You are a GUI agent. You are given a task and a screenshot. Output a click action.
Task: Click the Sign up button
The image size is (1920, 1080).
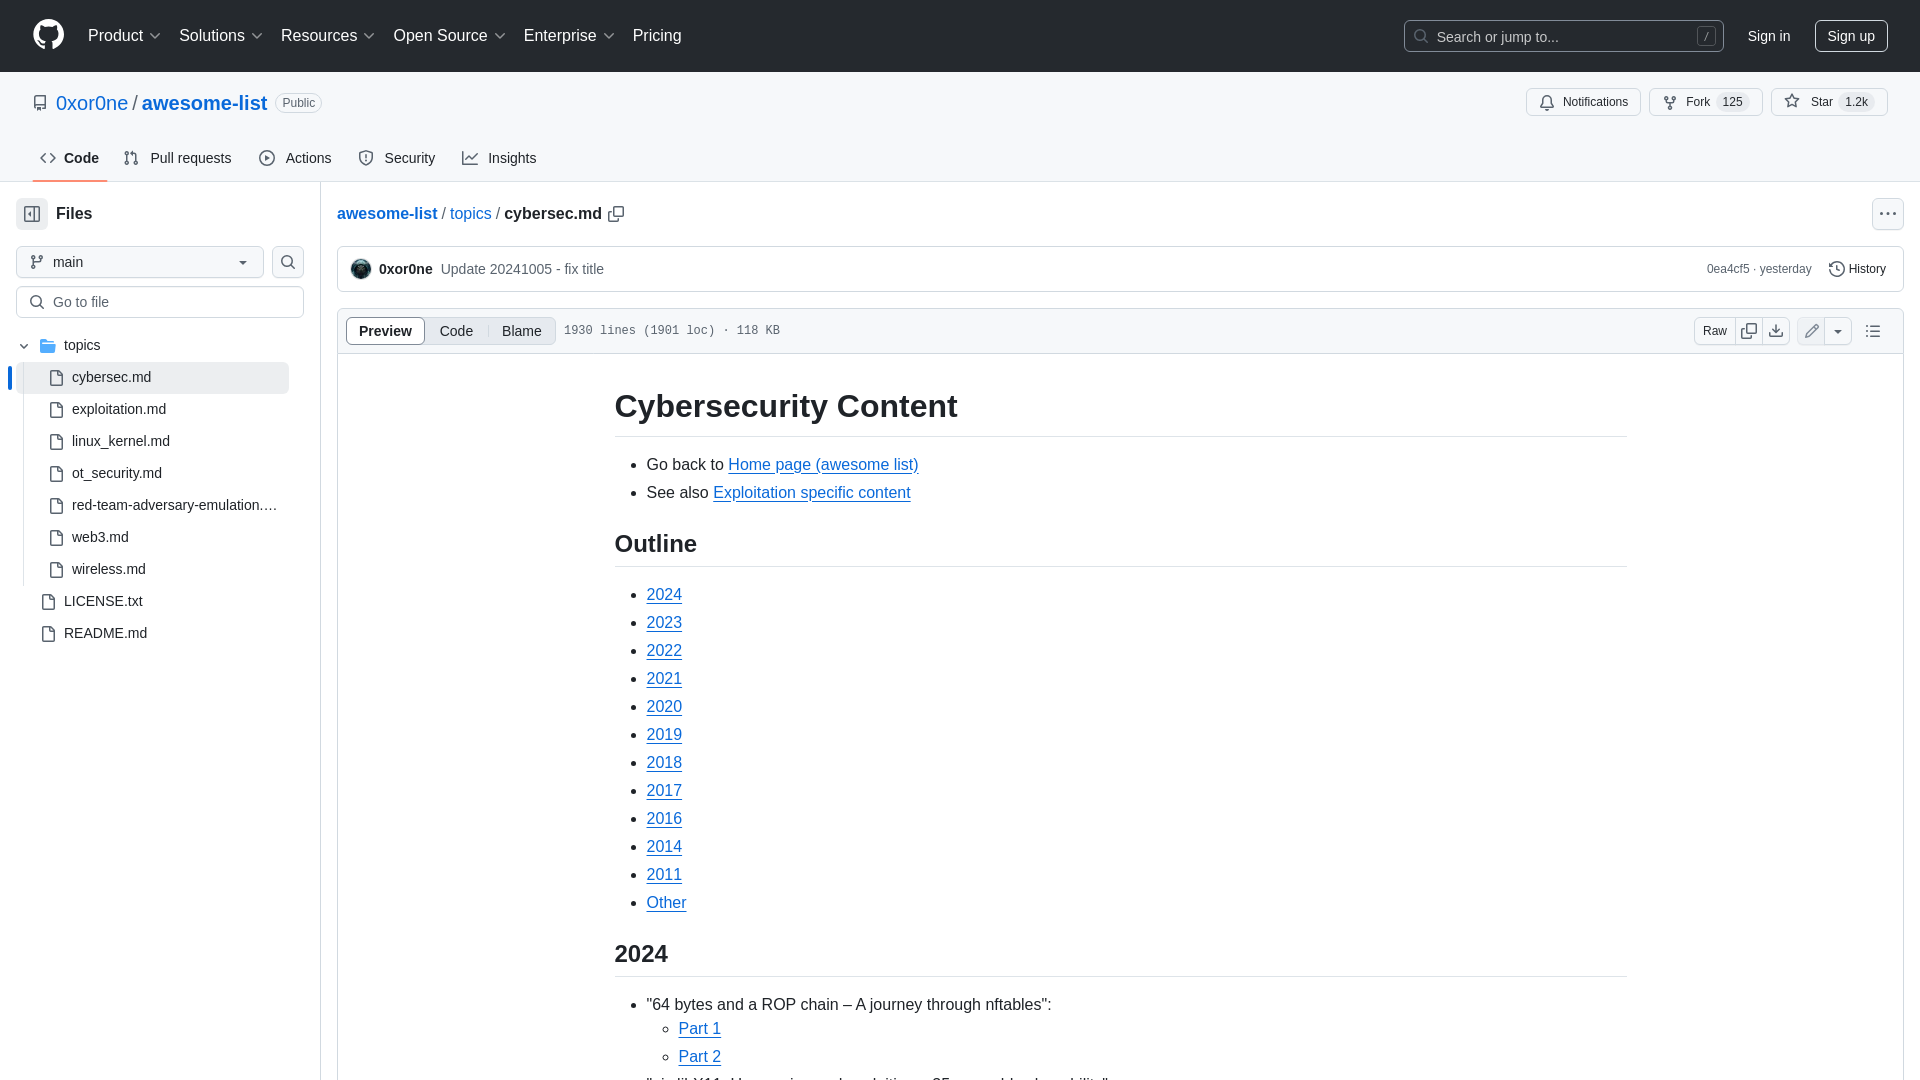[1851, 36]
